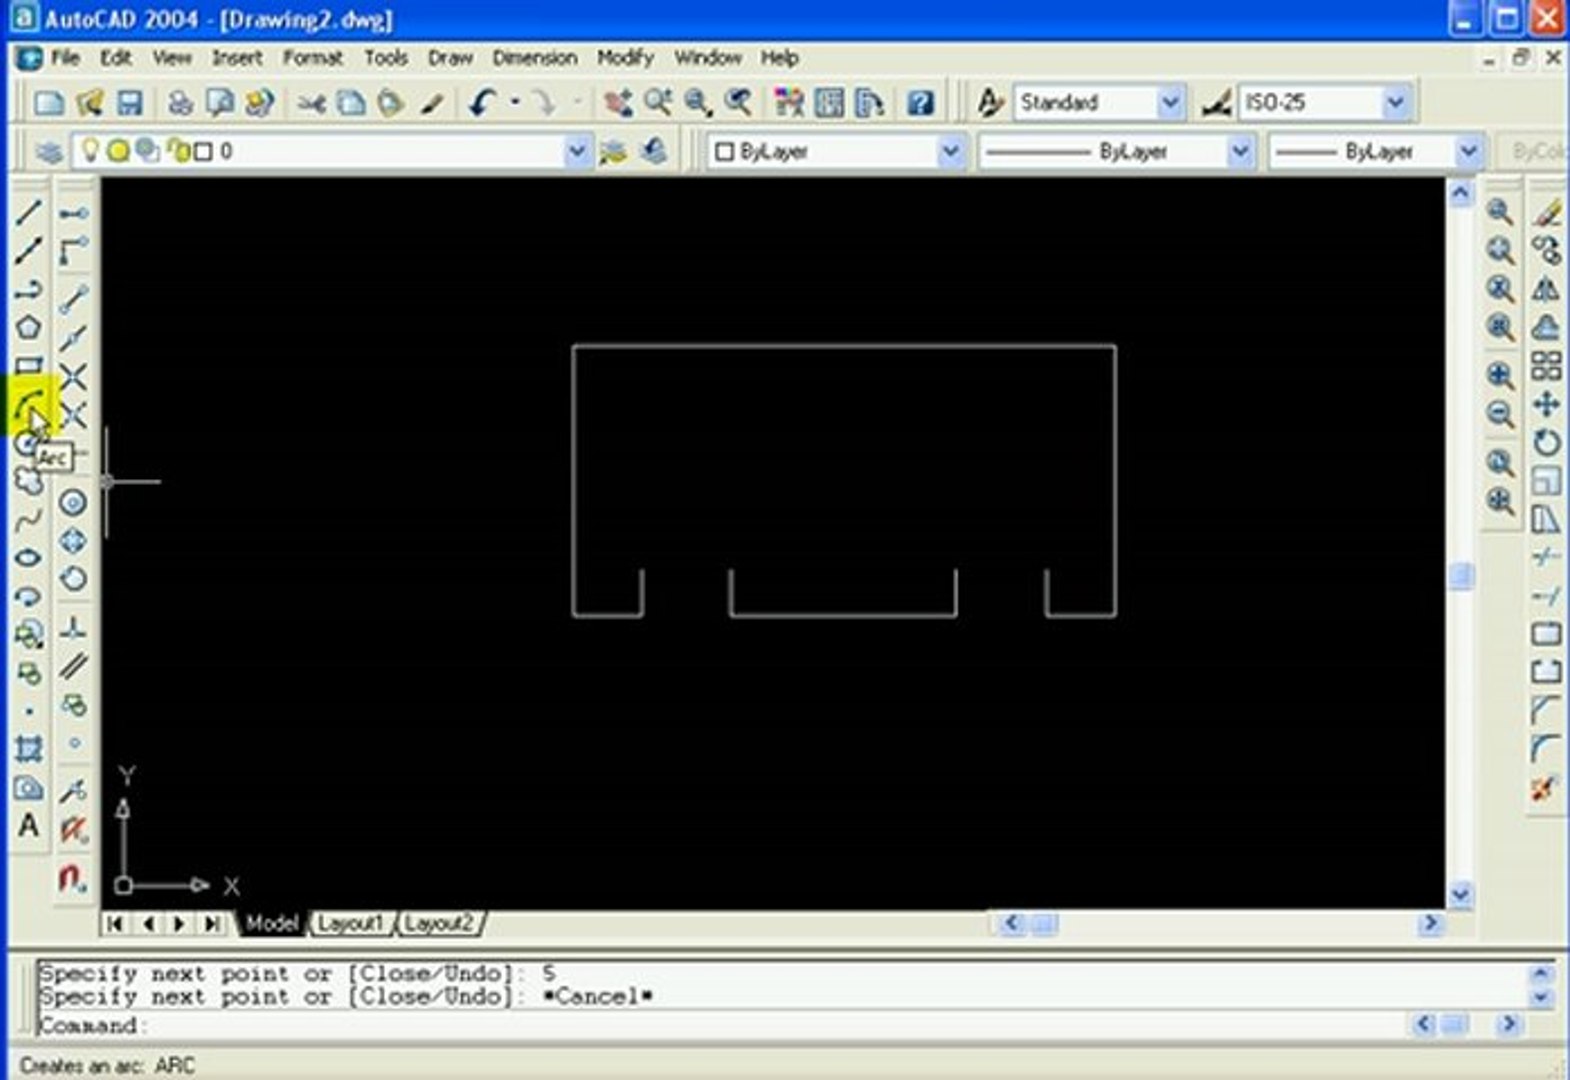This screenshot has height=1080, width=1570.
Task: Open the undo history dropdown arrow
Action: coord(515,102)
